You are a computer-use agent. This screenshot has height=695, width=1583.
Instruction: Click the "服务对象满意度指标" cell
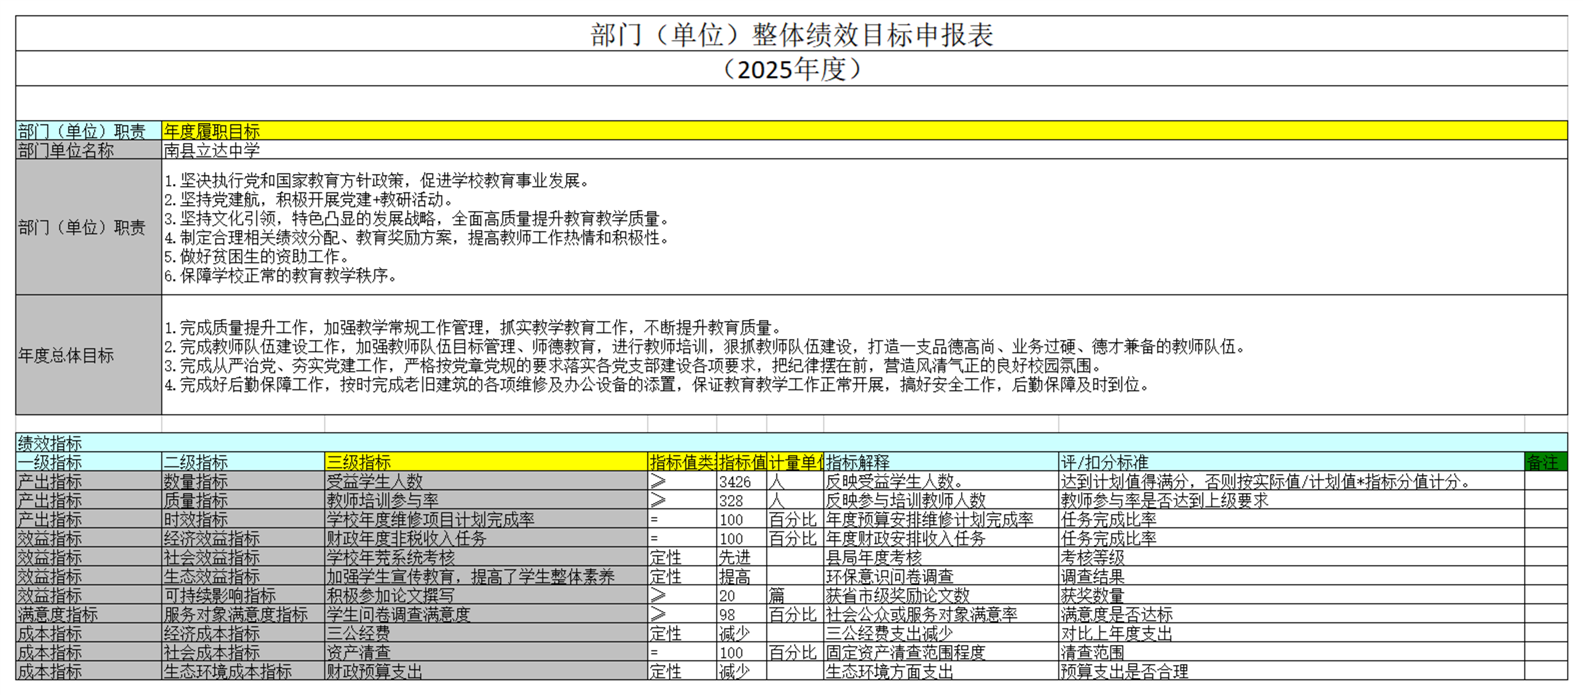point(243,614)
